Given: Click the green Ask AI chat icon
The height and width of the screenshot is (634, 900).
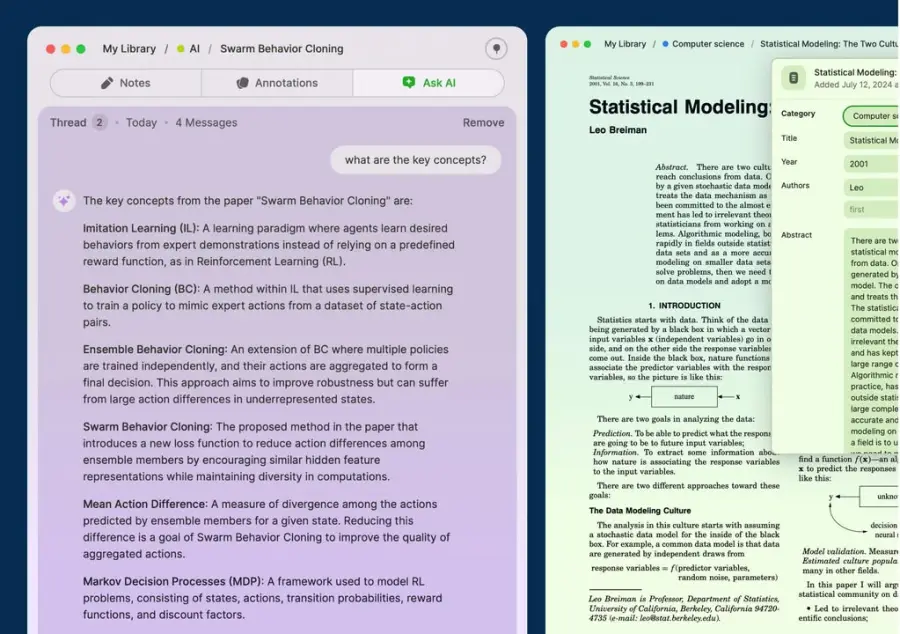Looking at the screenshot, I should pos(409,83).
